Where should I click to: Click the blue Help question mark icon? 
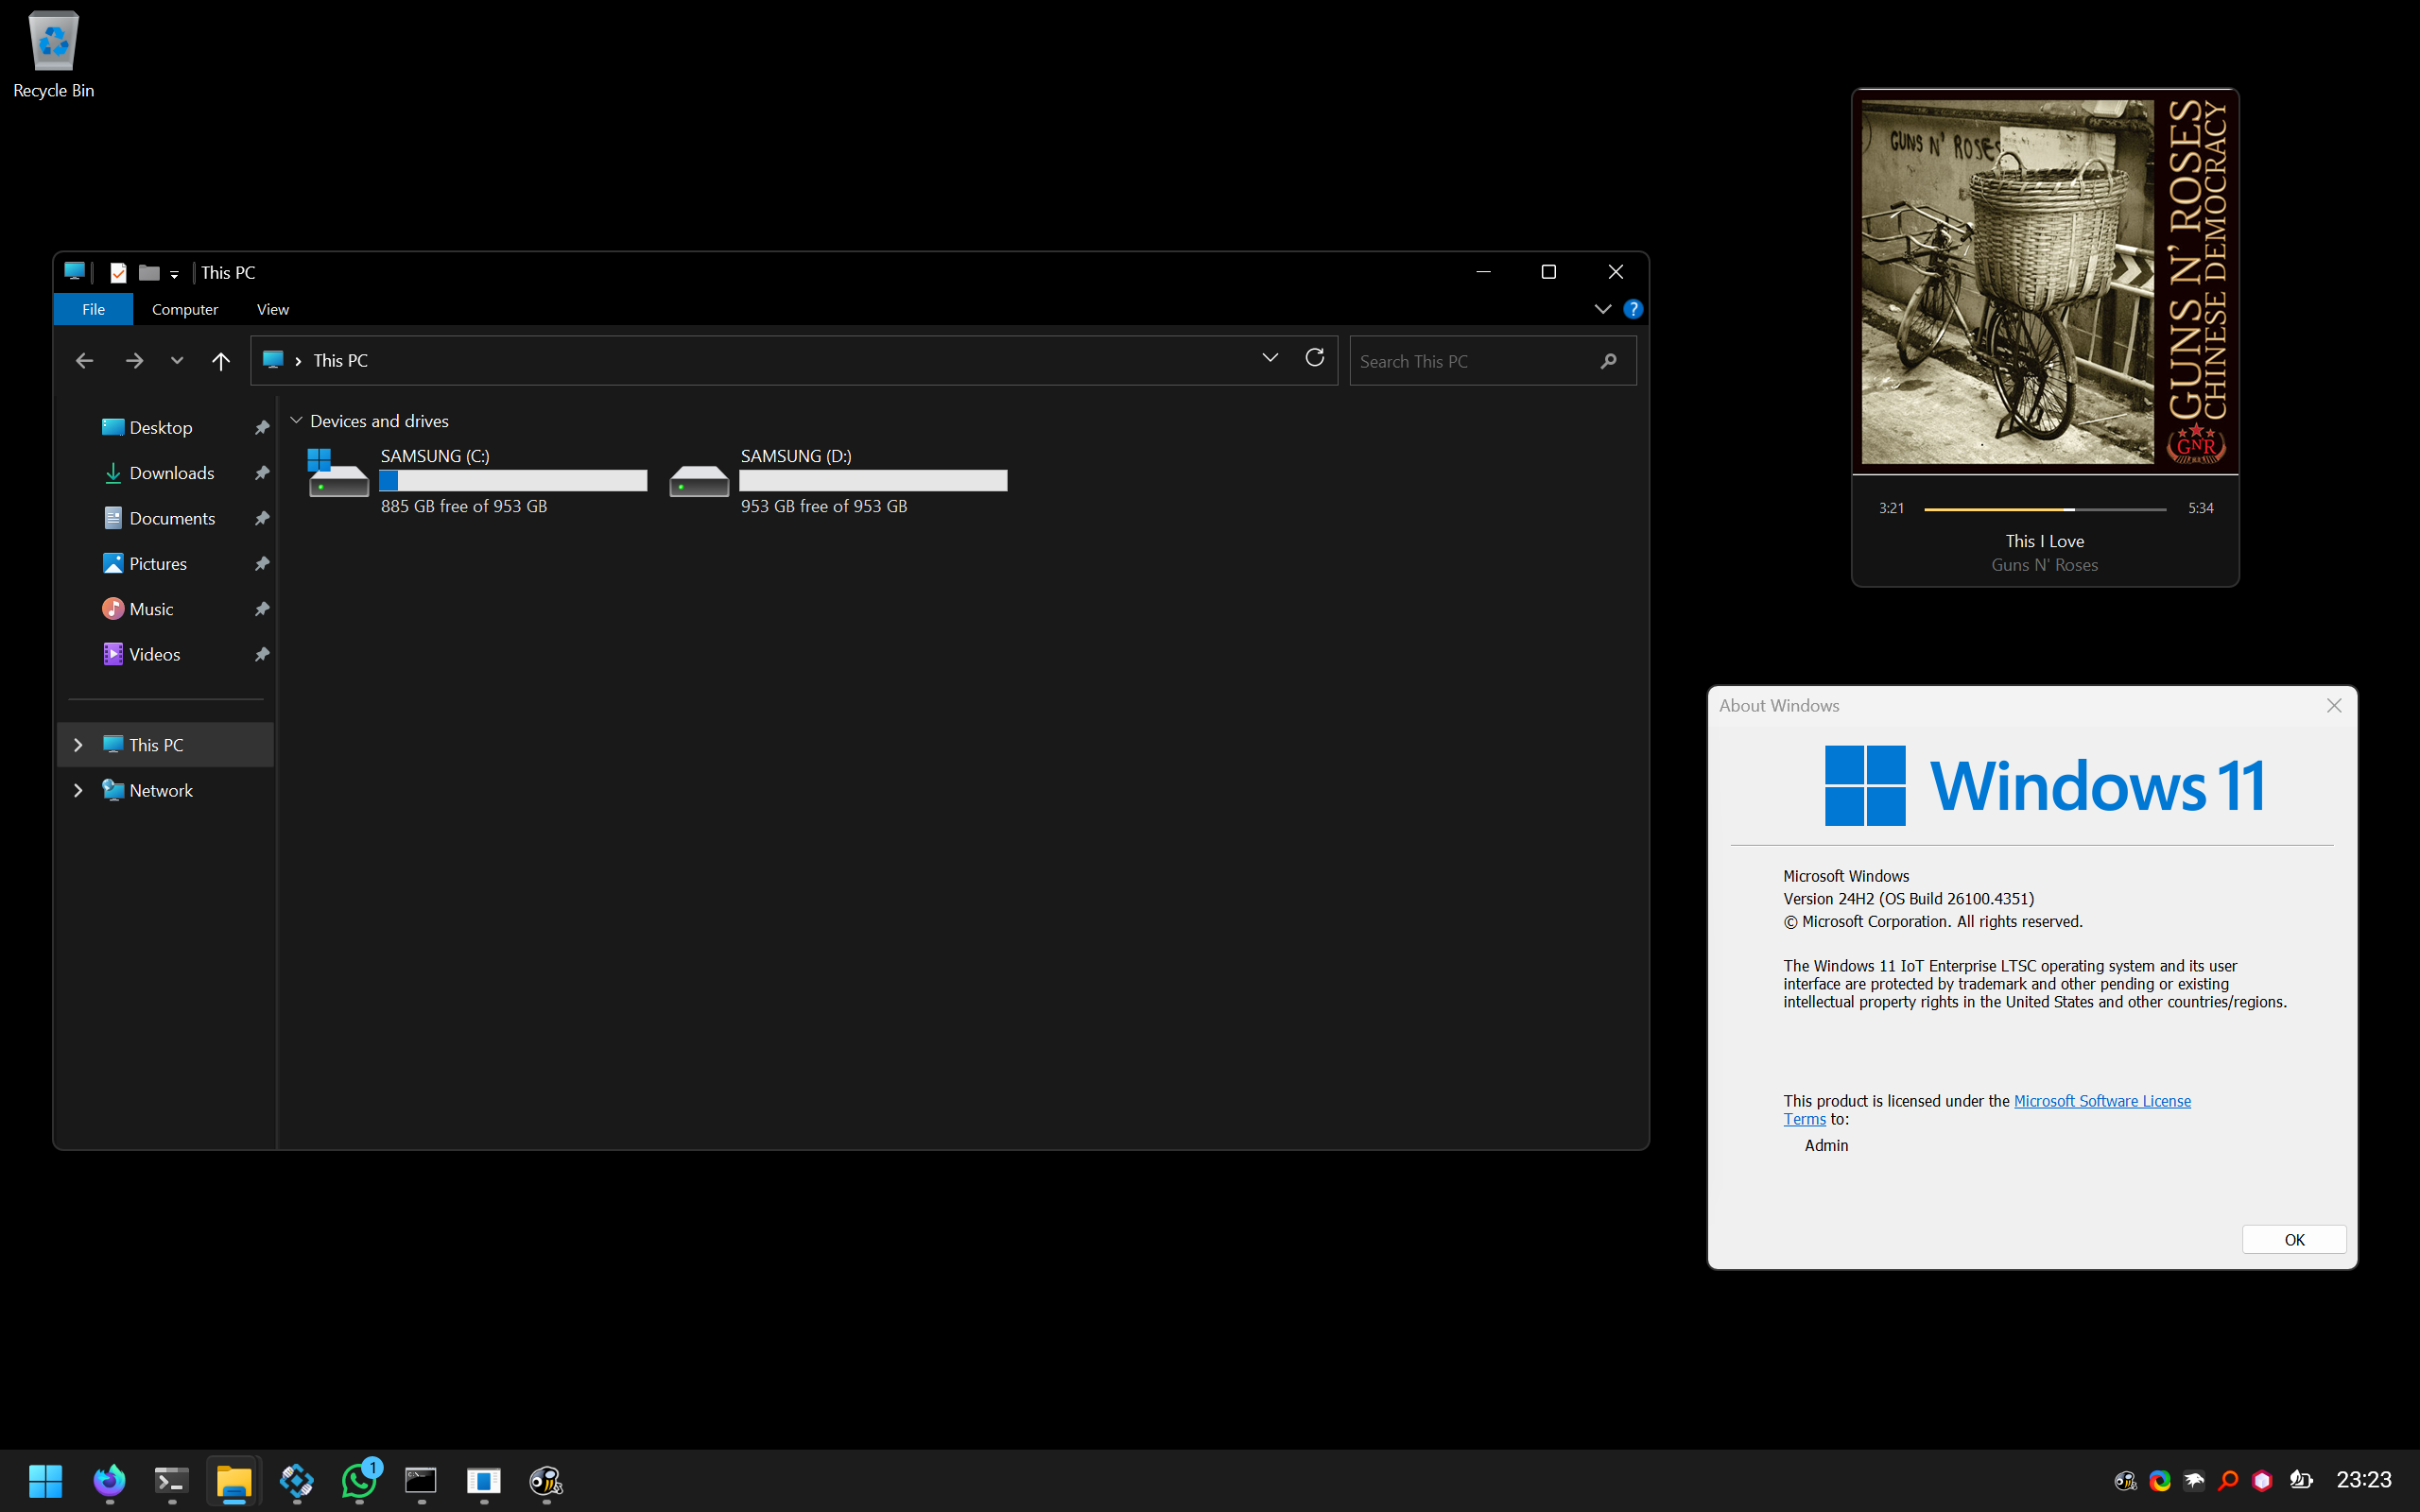point(1633,309)
